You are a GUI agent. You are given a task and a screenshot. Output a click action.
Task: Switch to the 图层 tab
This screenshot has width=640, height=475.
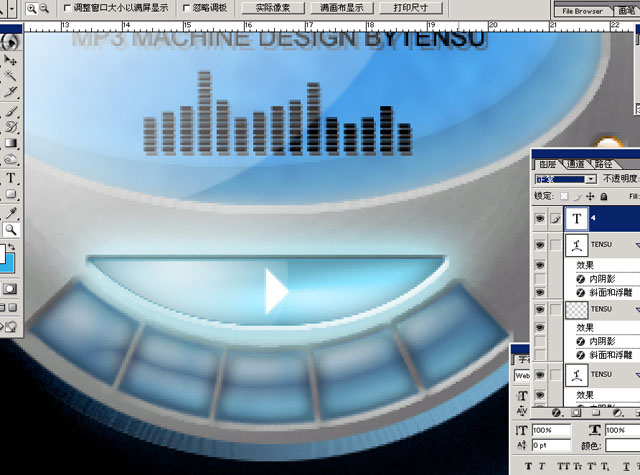(547, 164)
